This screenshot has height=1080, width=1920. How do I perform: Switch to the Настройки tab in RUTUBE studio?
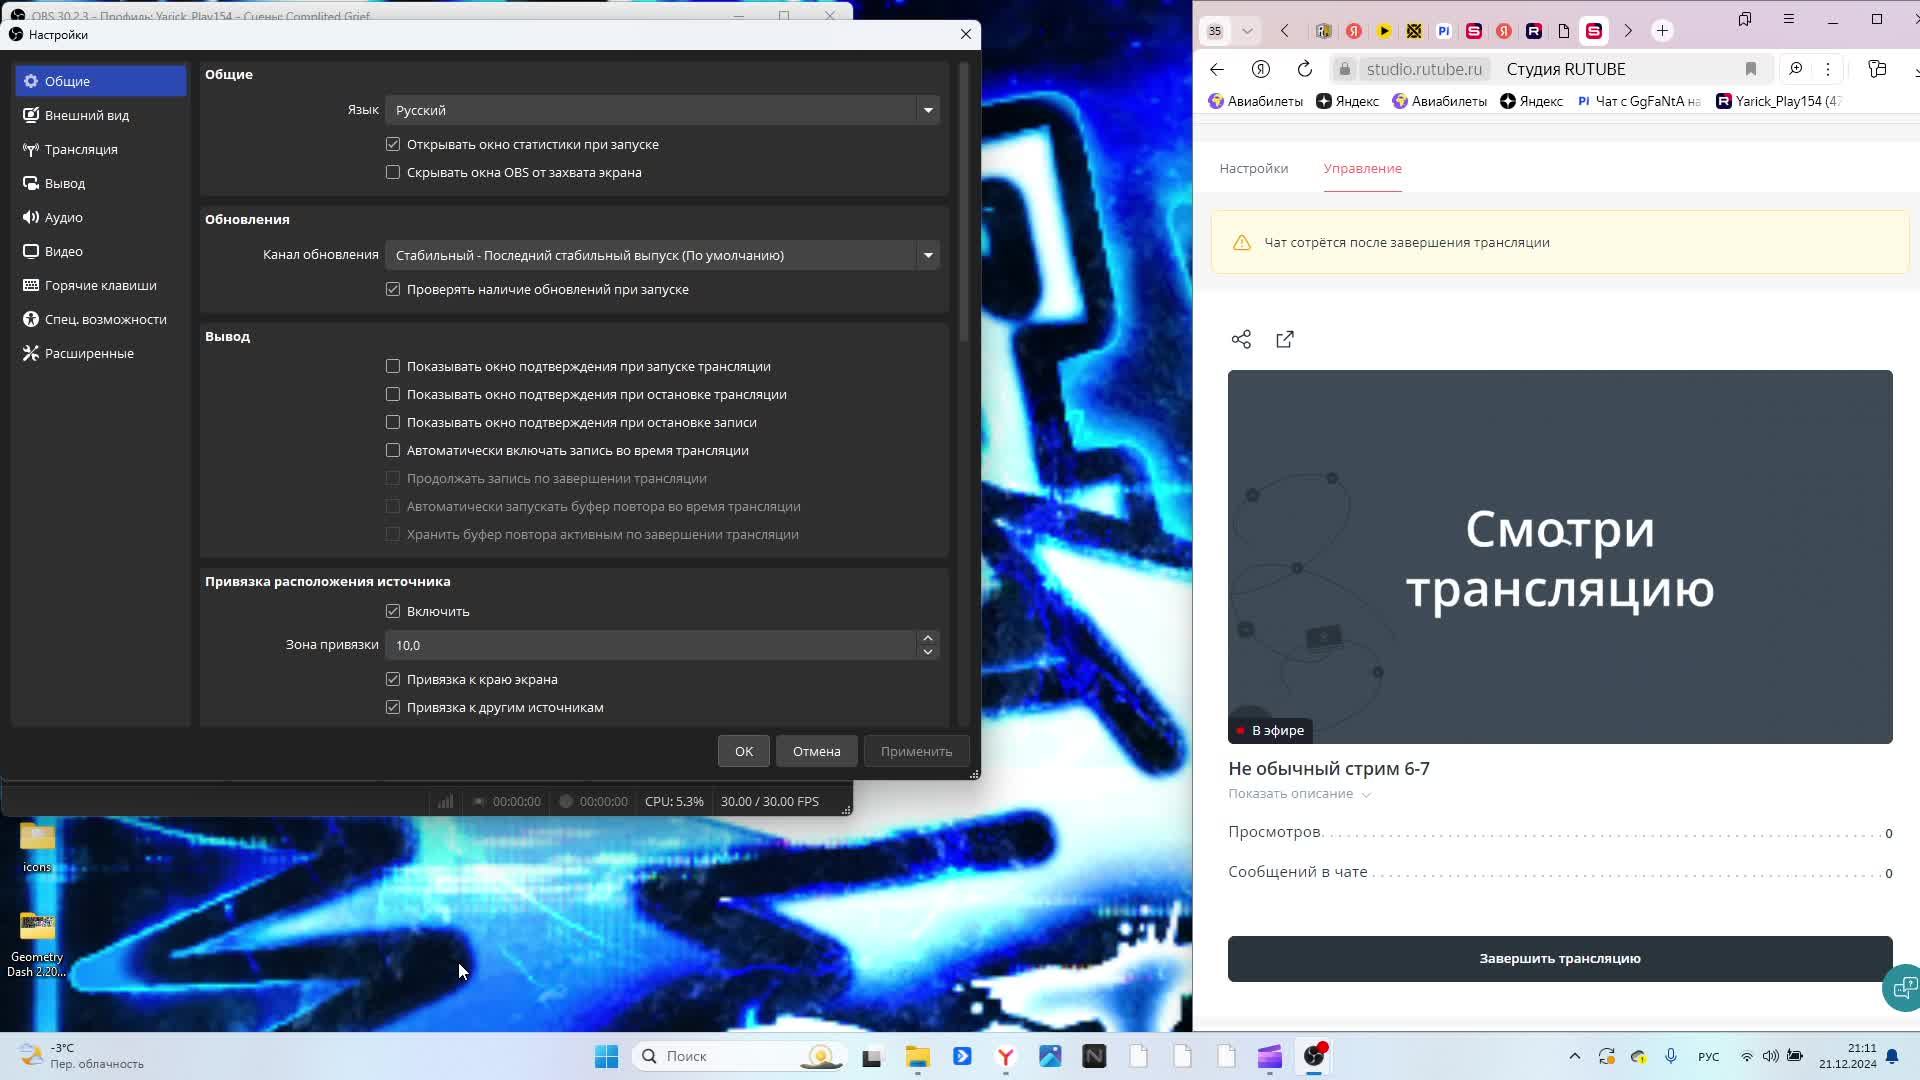(x=1253, y=168)
